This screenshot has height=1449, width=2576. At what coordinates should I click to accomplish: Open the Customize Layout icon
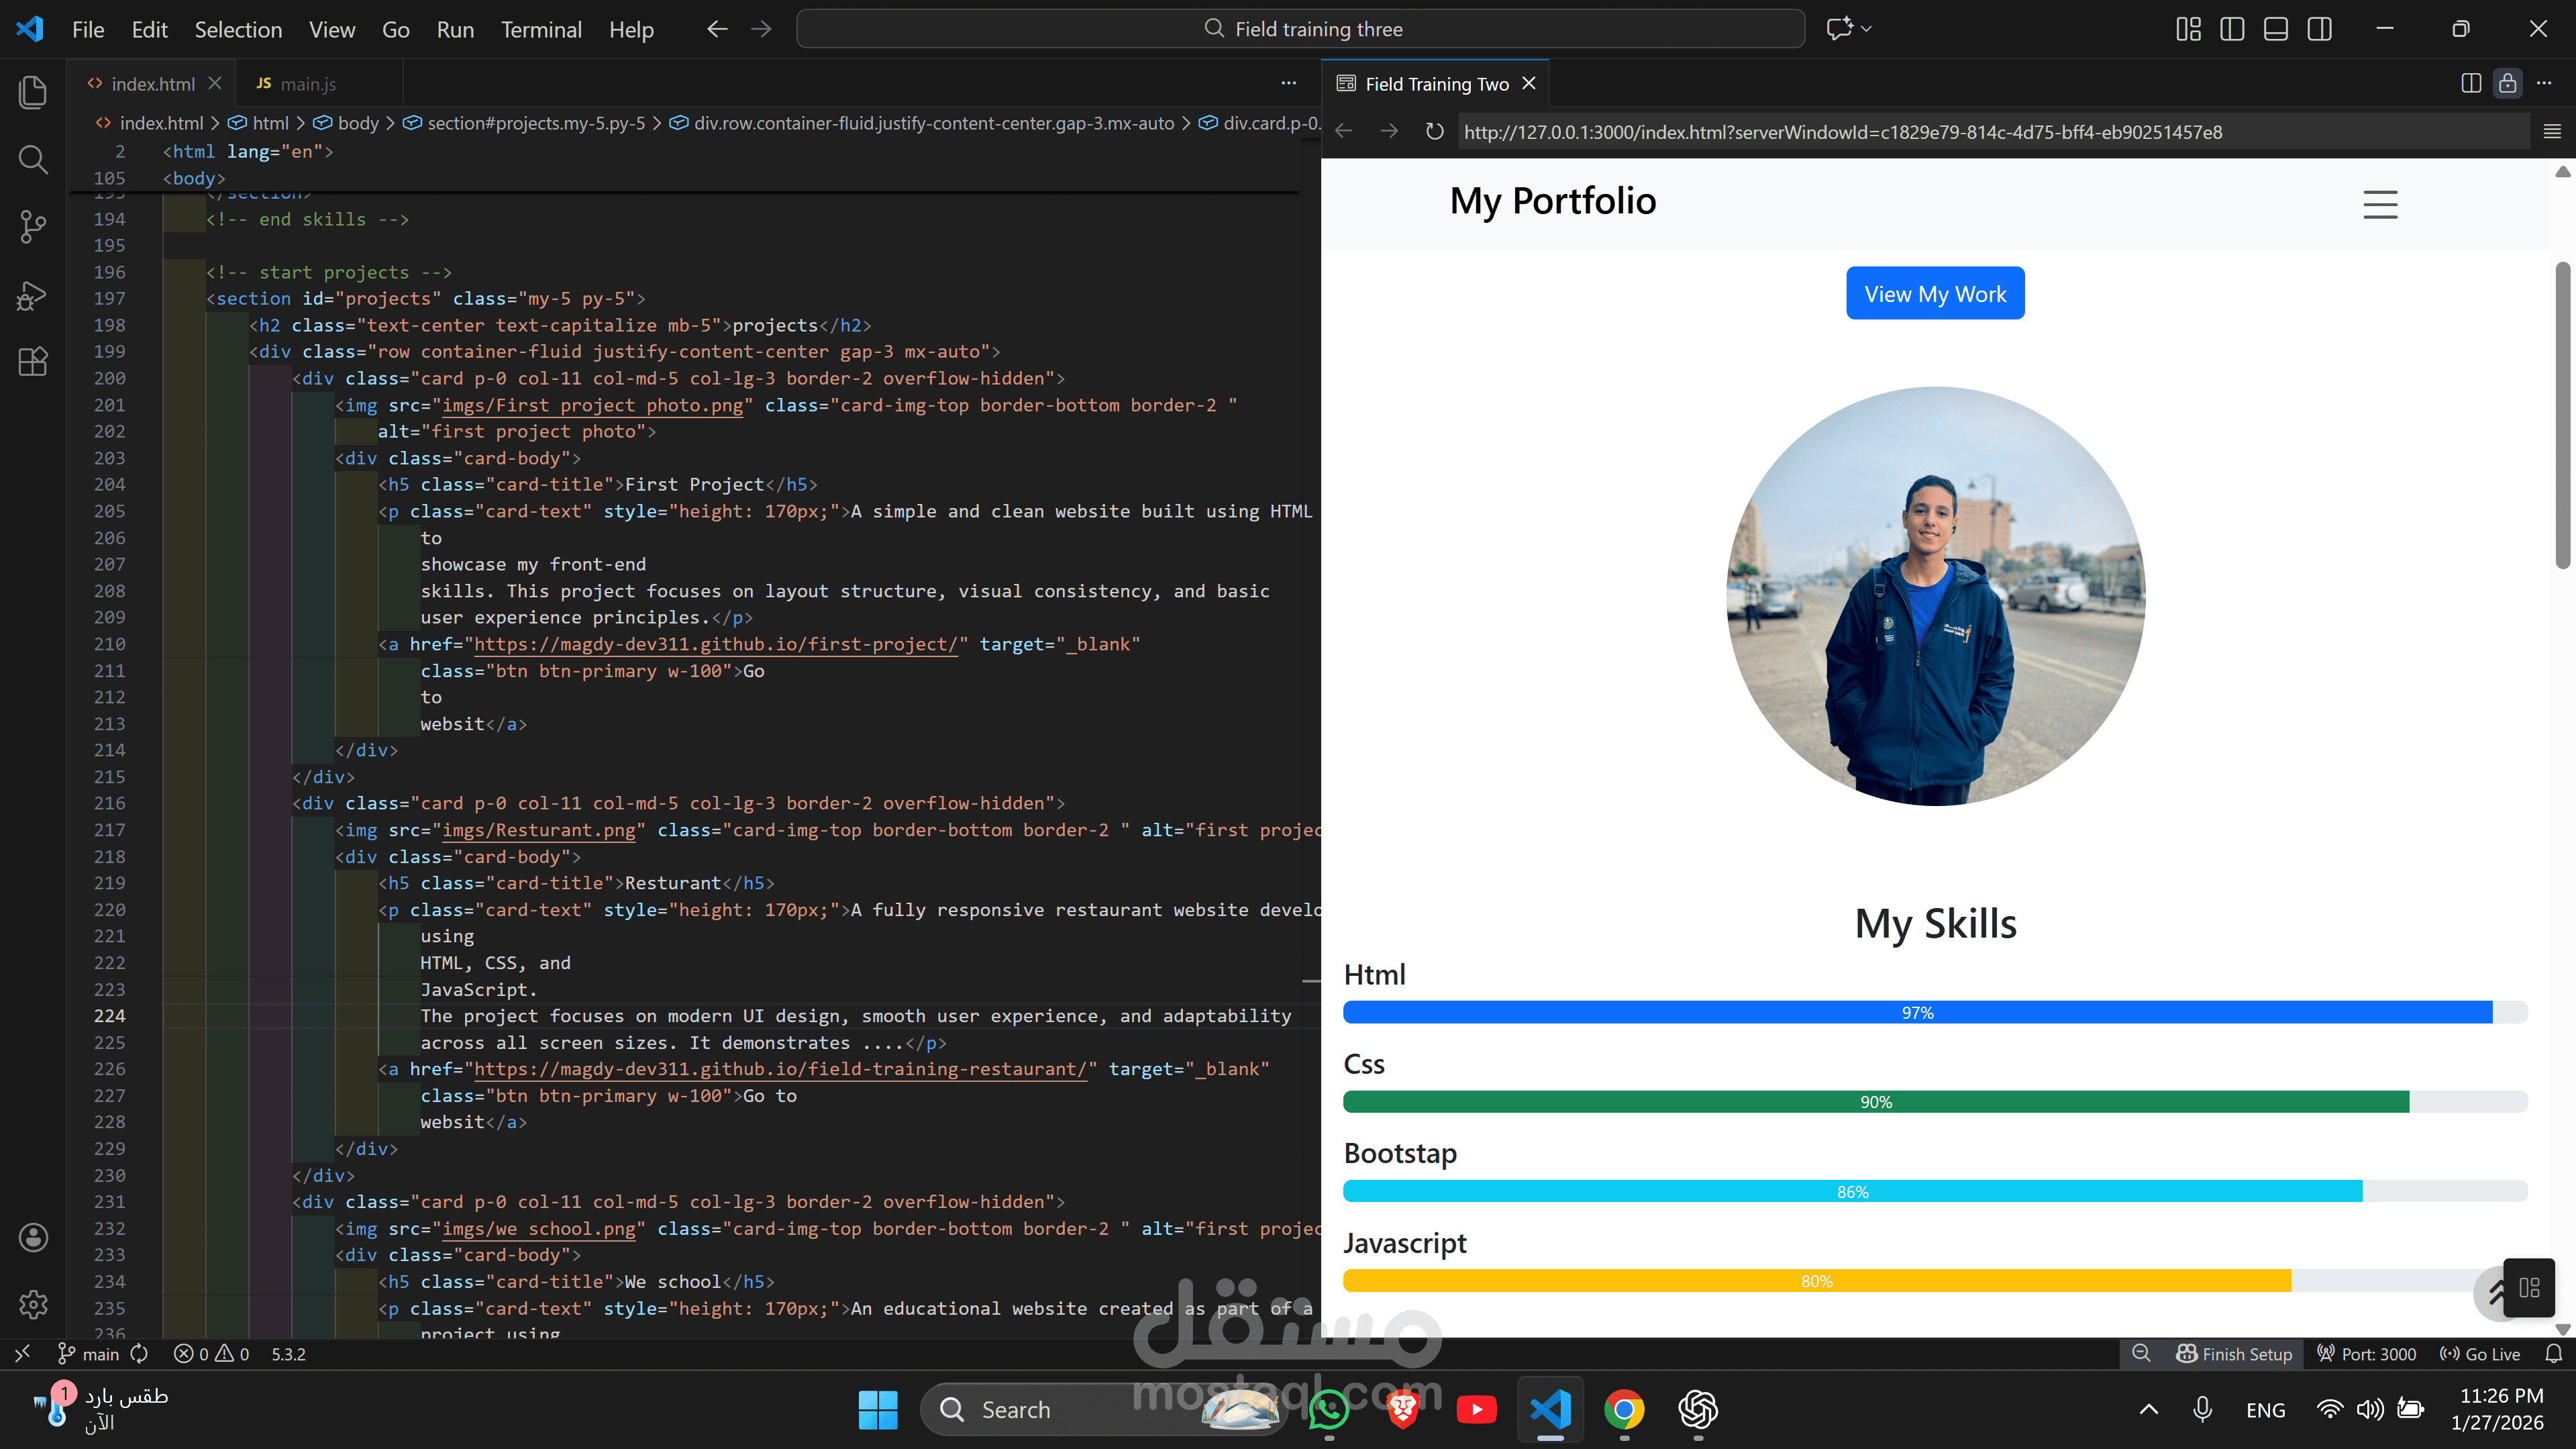(2188, 29)
